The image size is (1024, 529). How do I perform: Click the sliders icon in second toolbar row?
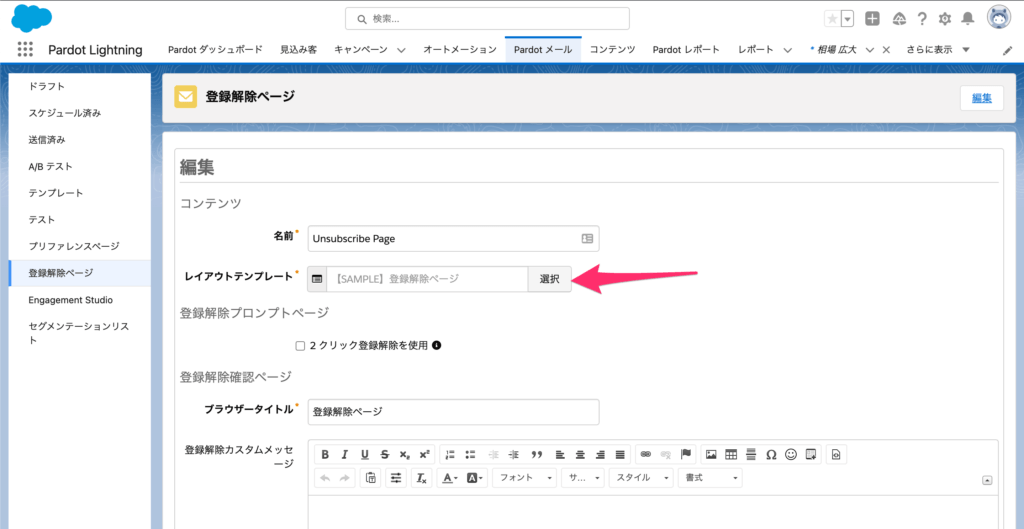point(396,478)
